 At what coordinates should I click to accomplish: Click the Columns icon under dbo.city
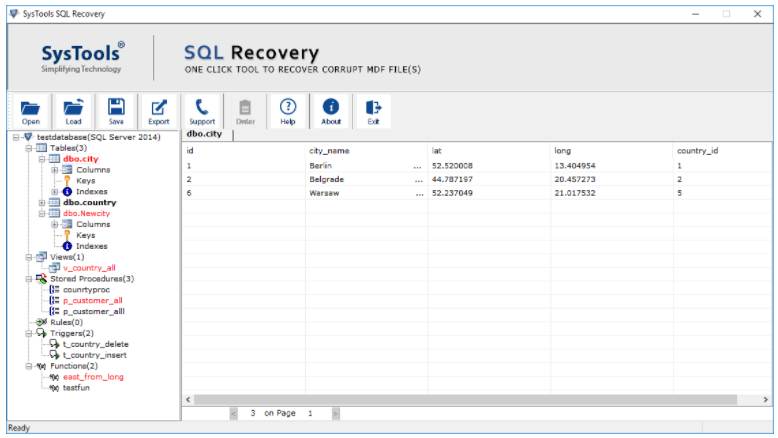[x=67, y=170]
